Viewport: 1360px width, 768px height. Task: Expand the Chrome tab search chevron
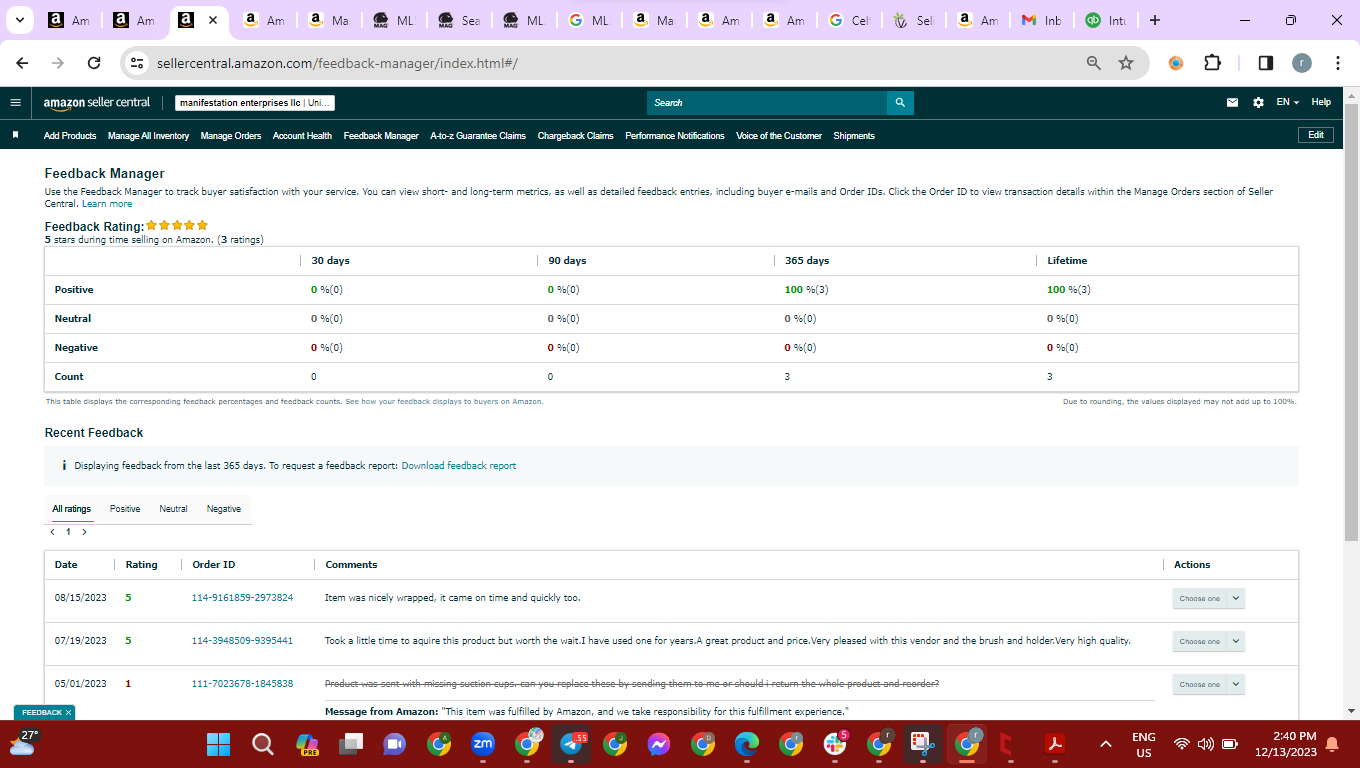tap(18, 20)
